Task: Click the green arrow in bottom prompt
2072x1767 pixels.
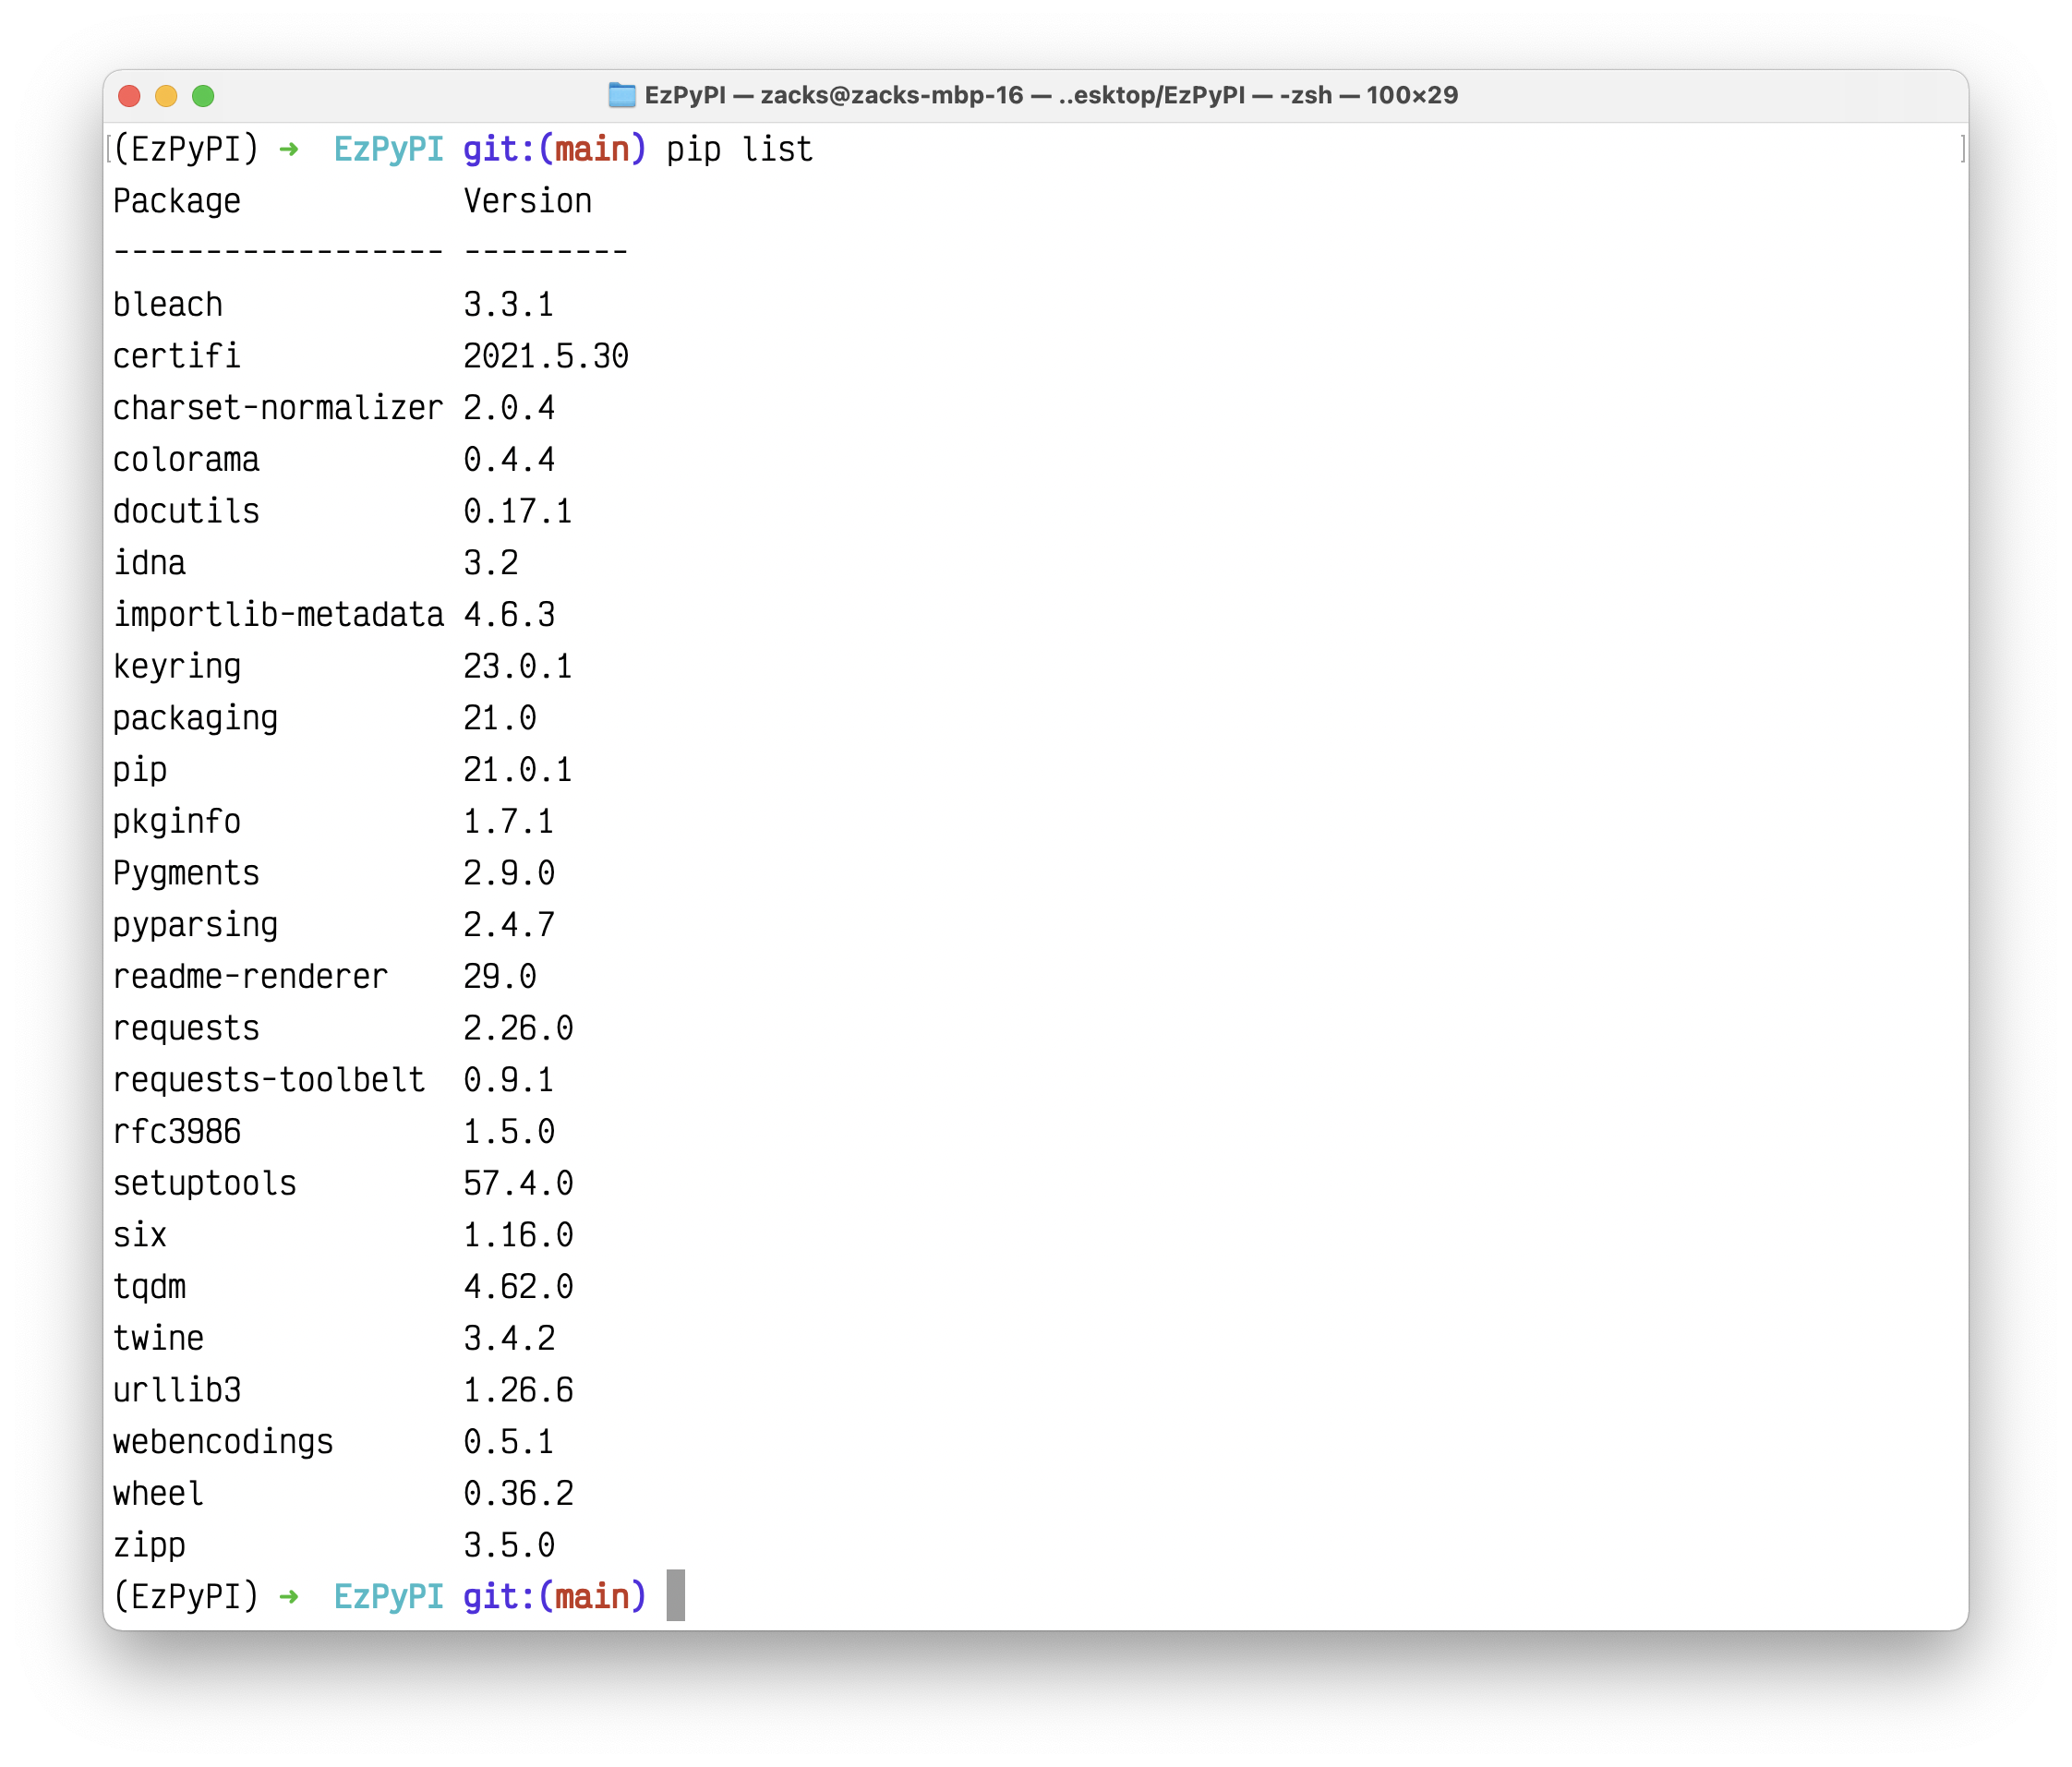Action: tap(289, 1596)
